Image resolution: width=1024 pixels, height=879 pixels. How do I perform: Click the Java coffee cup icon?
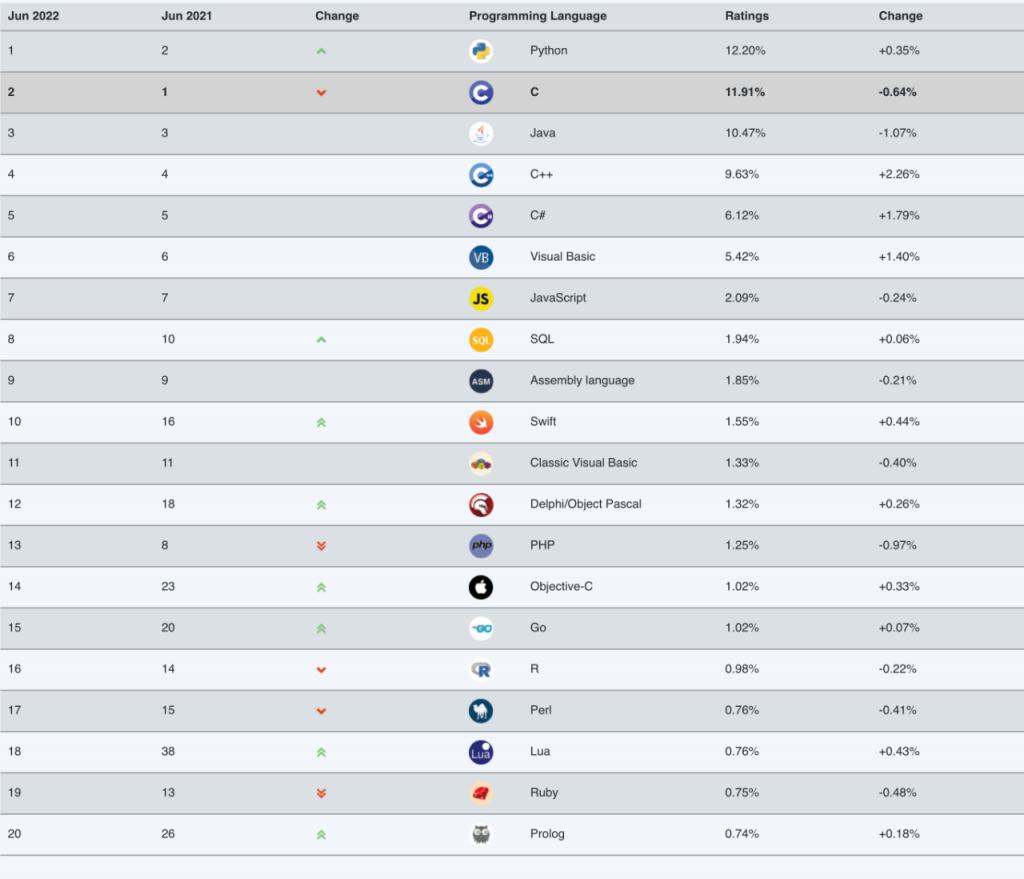click(x=481, y=133)
